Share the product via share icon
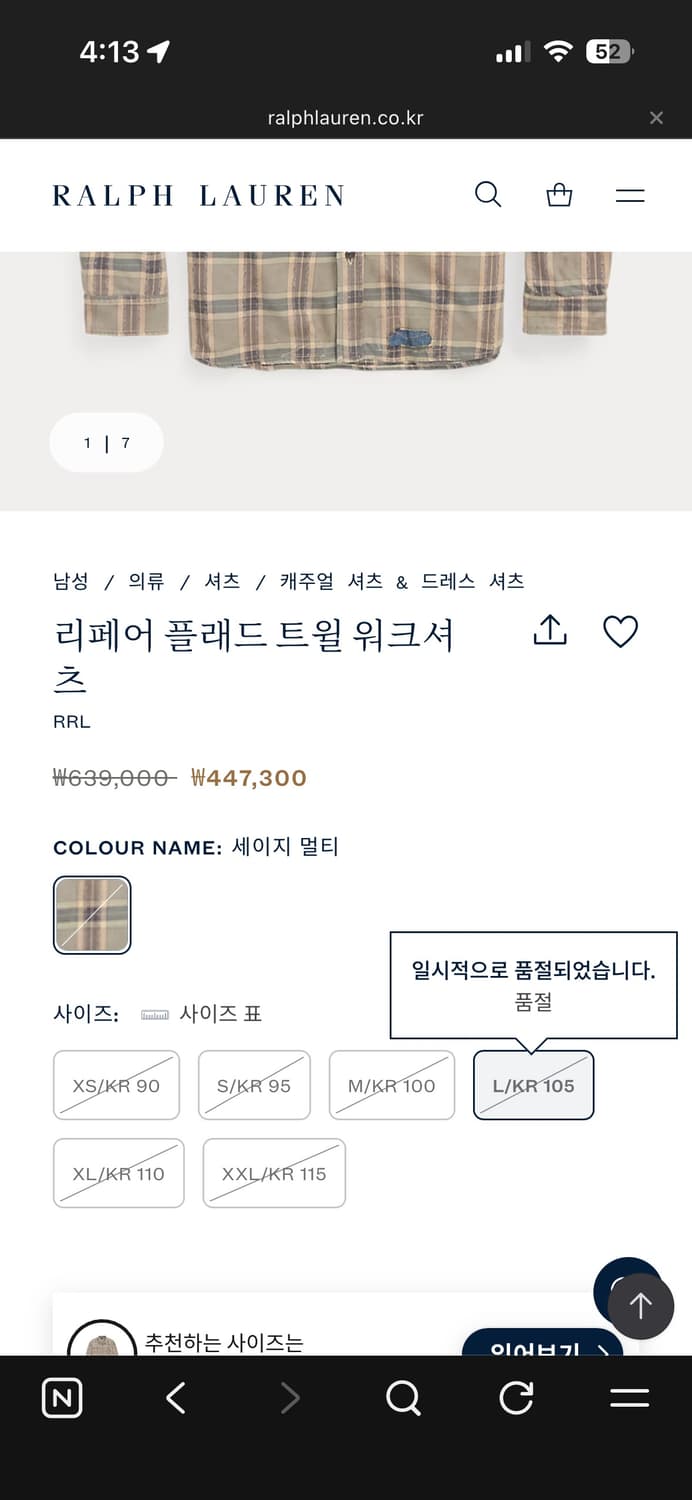Image resolution: width=692 pixels, height=1500 pixels. pos(549,631)
